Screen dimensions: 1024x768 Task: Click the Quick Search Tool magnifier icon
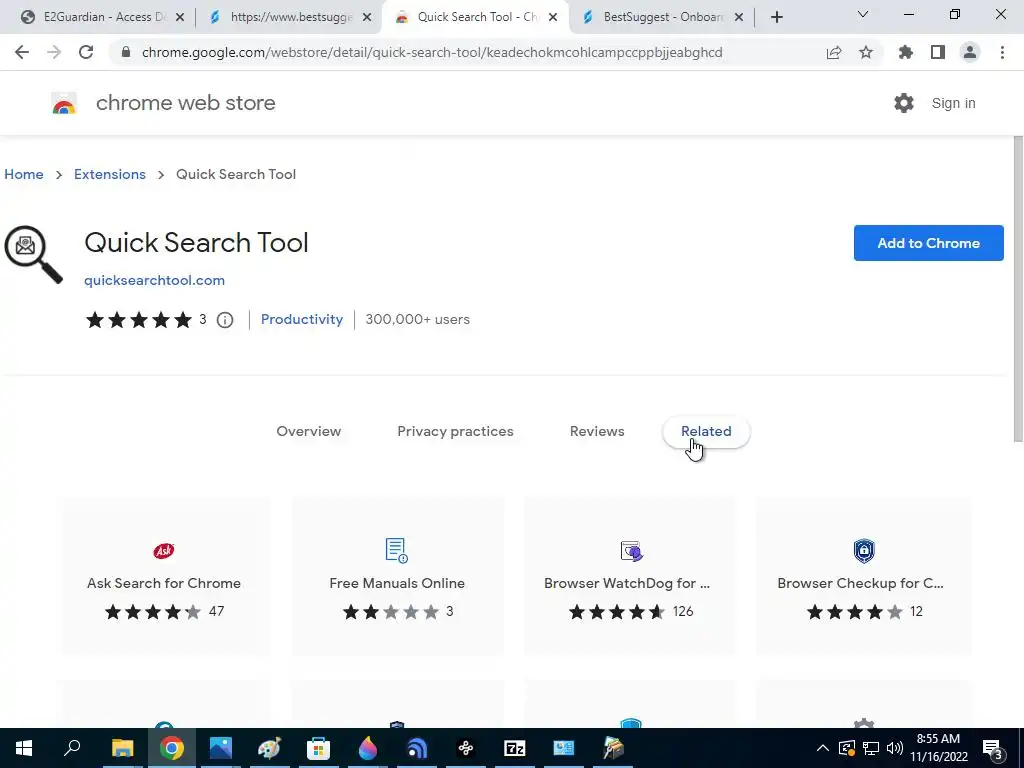tap(33, 255)
